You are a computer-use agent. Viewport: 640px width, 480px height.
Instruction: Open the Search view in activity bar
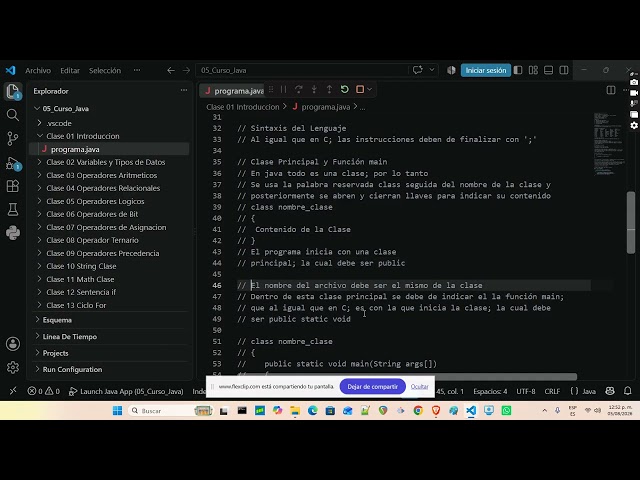click(13, 115)
